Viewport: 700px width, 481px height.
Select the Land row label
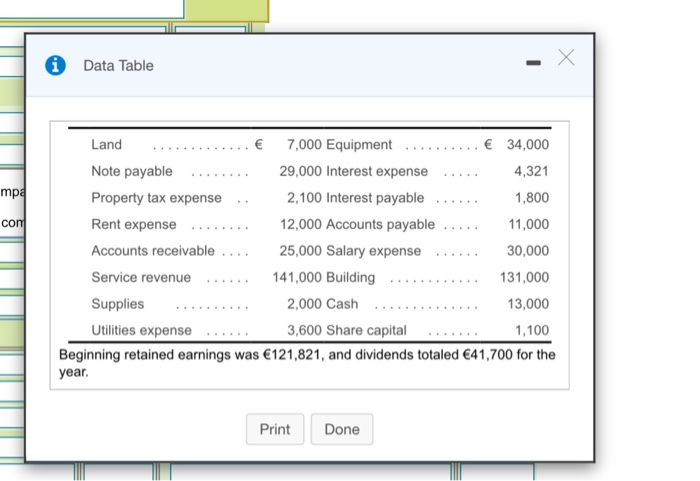106,145
